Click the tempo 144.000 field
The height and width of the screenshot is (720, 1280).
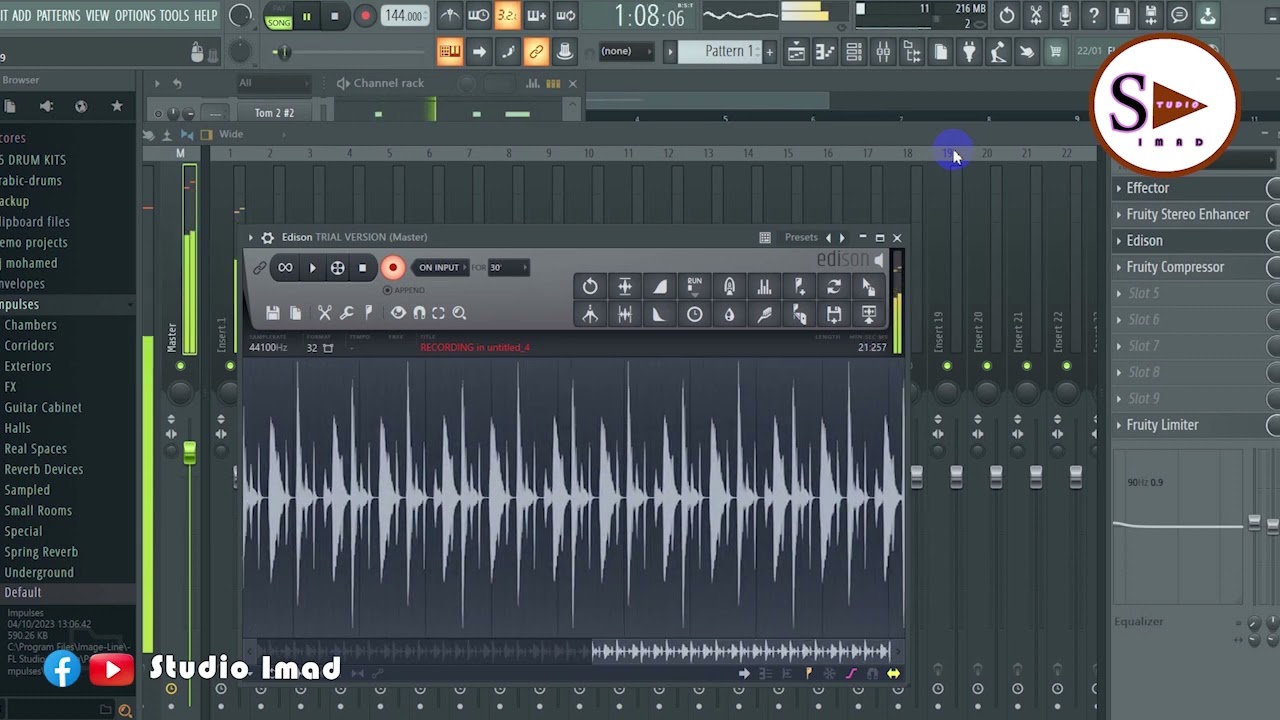pos(405,16)
